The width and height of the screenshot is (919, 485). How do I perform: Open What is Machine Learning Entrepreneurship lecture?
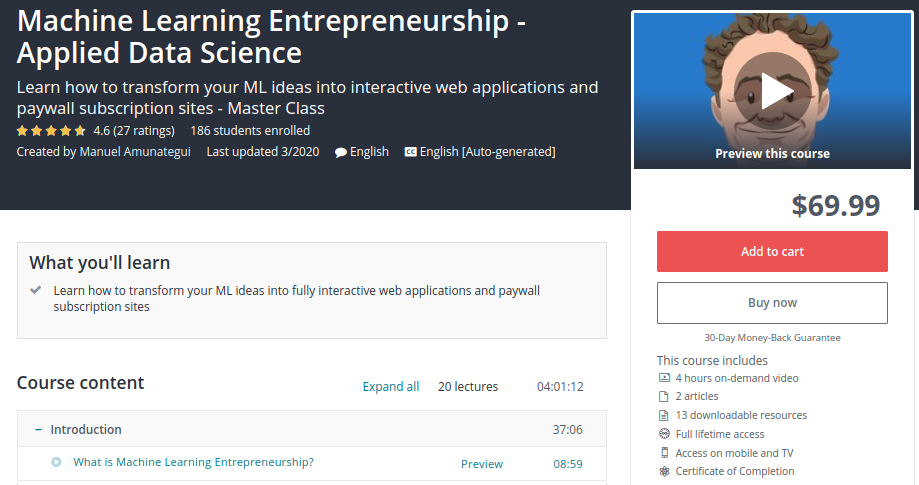click(x=193, y=462)
